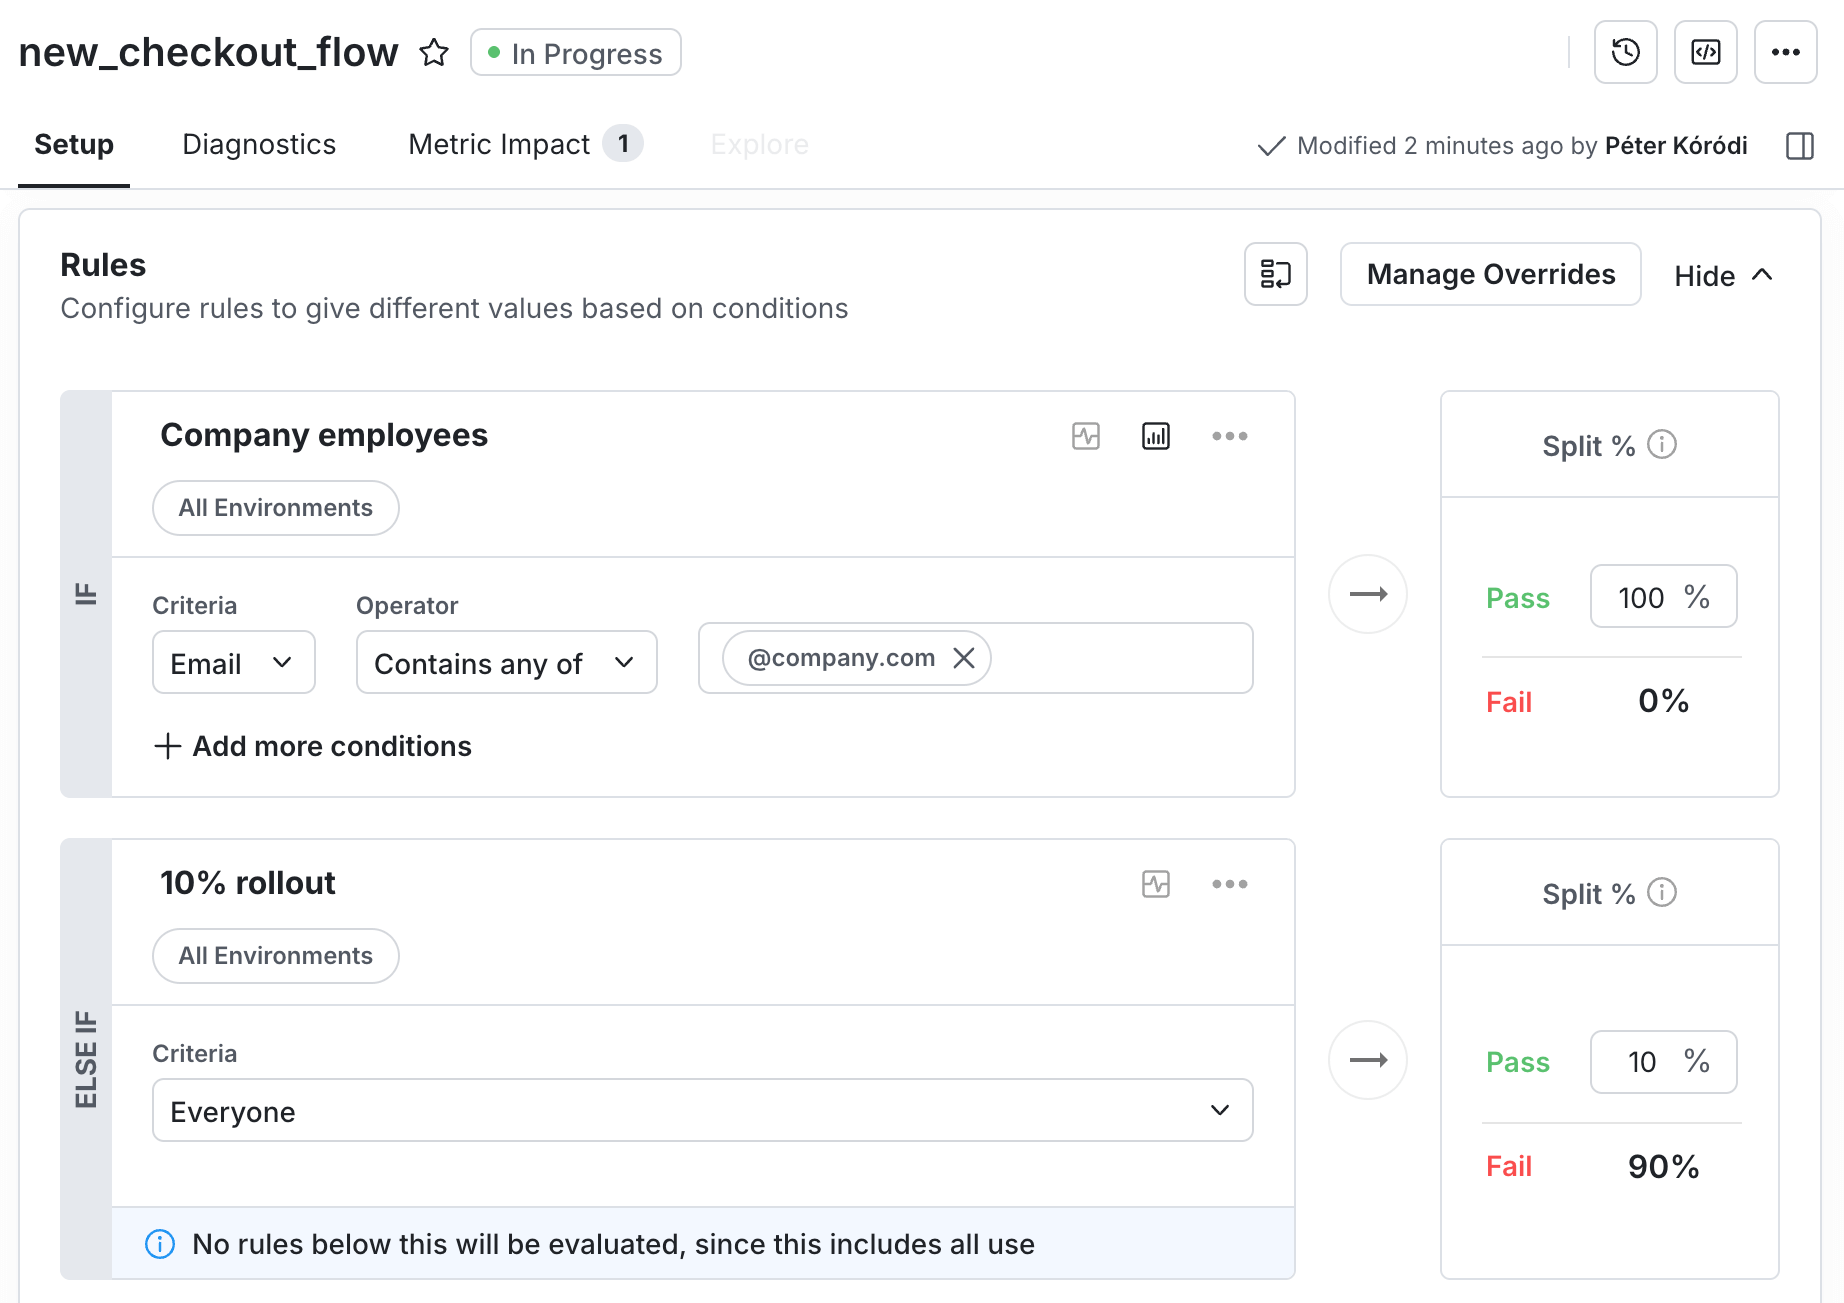Open the Email criteria dropdown
1844x1303 pixels.
[233, 662]
